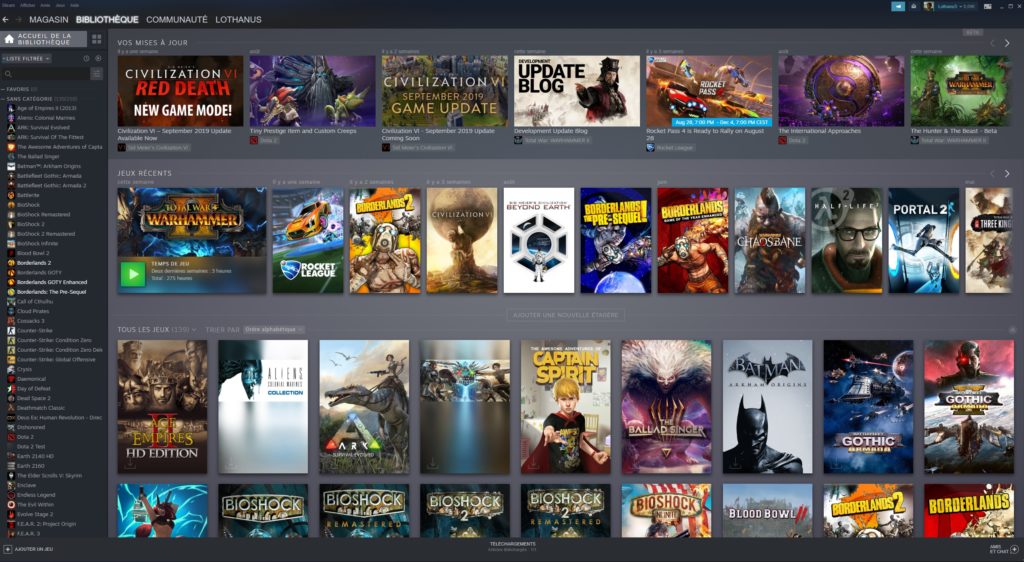1024x562 pixels.
Task: Select Borderlands 2 in the sidebar game list
Action: [37, 263]
